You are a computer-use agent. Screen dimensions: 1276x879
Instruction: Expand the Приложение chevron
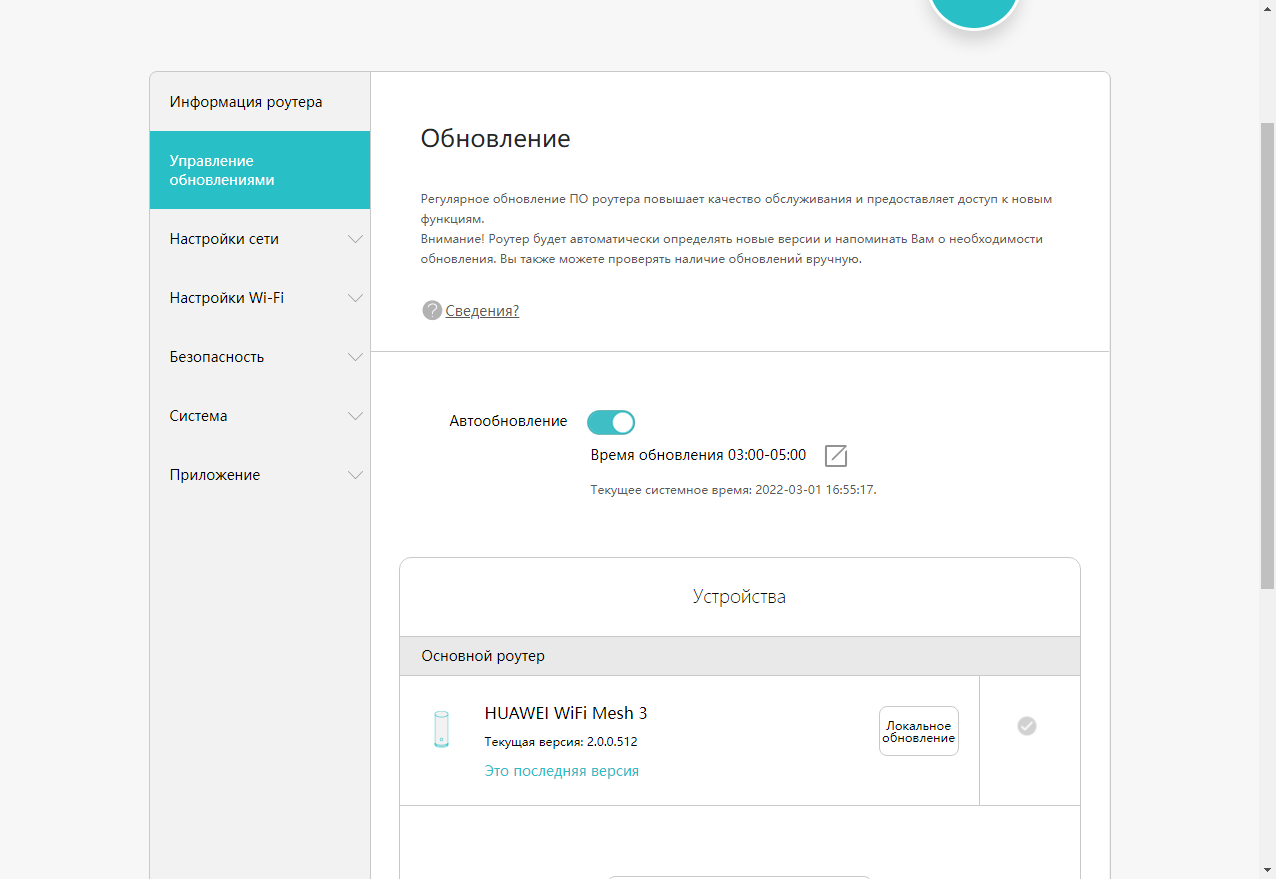(355, 475)
